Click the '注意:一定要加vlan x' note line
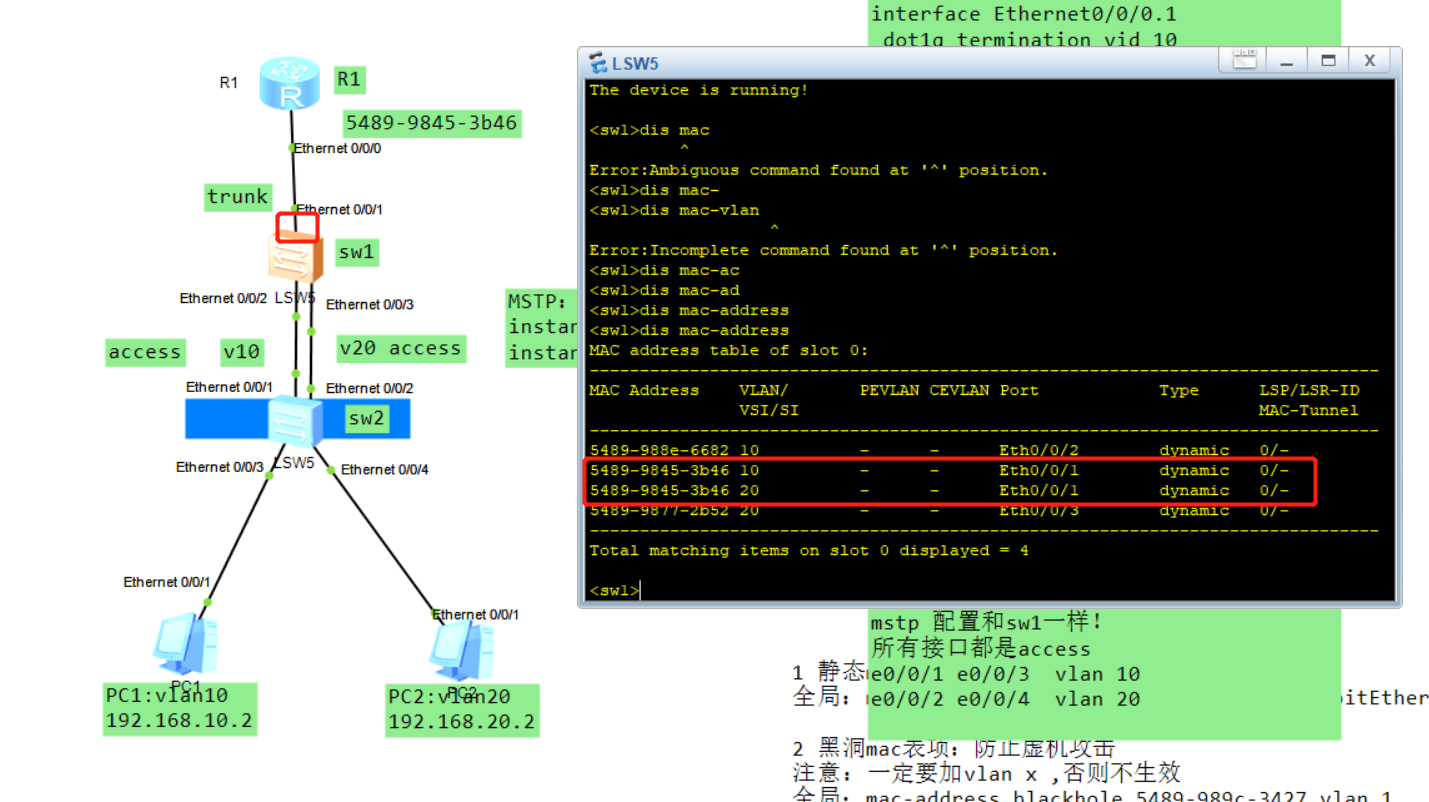The image size is (1429, 802). point(986,772)
